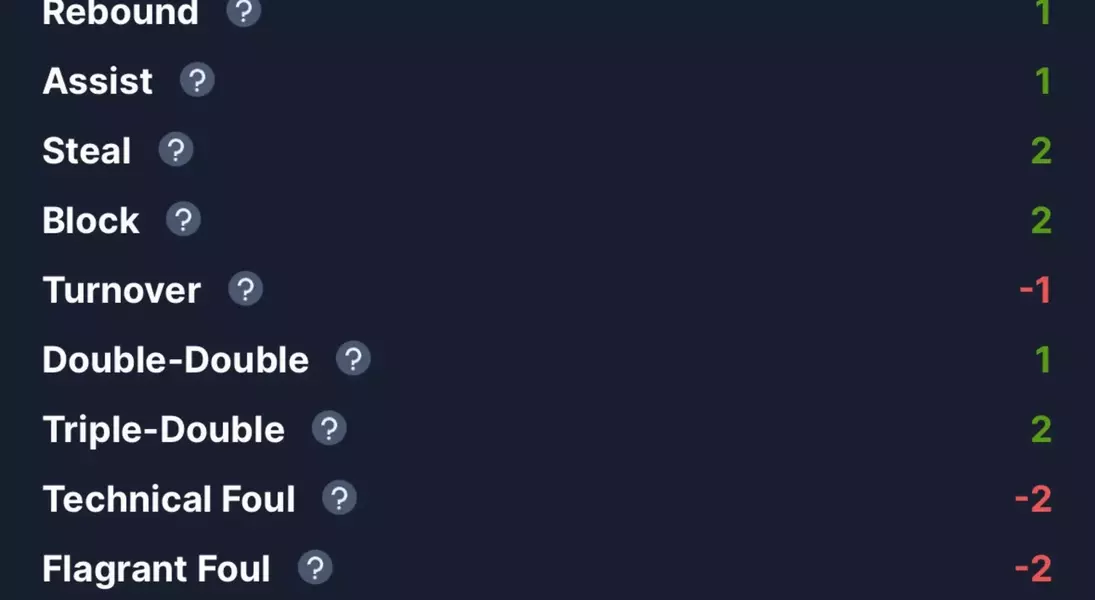Show the help tooltip for Steal

[x=175, y=149]
